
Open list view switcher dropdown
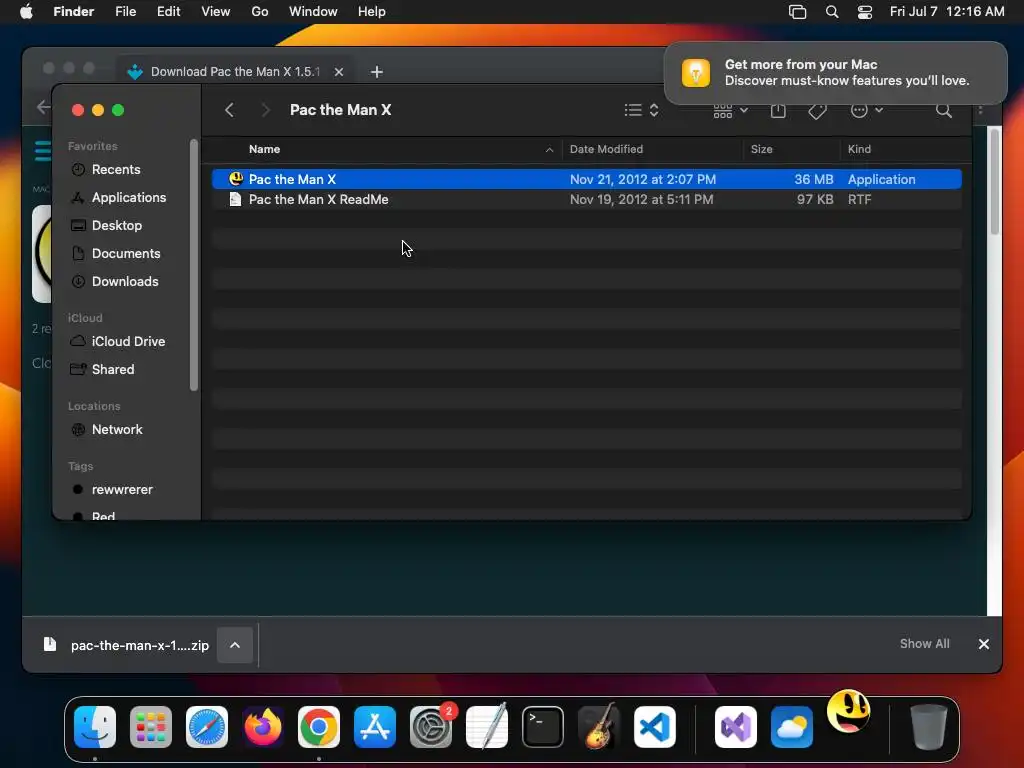[x=641, y=110]
